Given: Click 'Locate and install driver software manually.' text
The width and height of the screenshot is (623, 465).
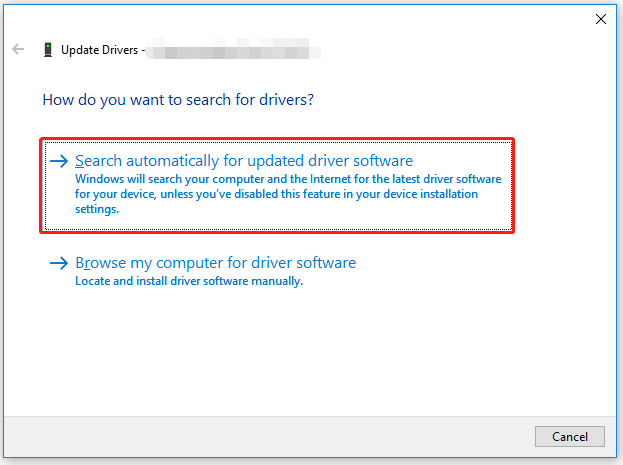Looking at the screenshot, I should pos(189,281).
